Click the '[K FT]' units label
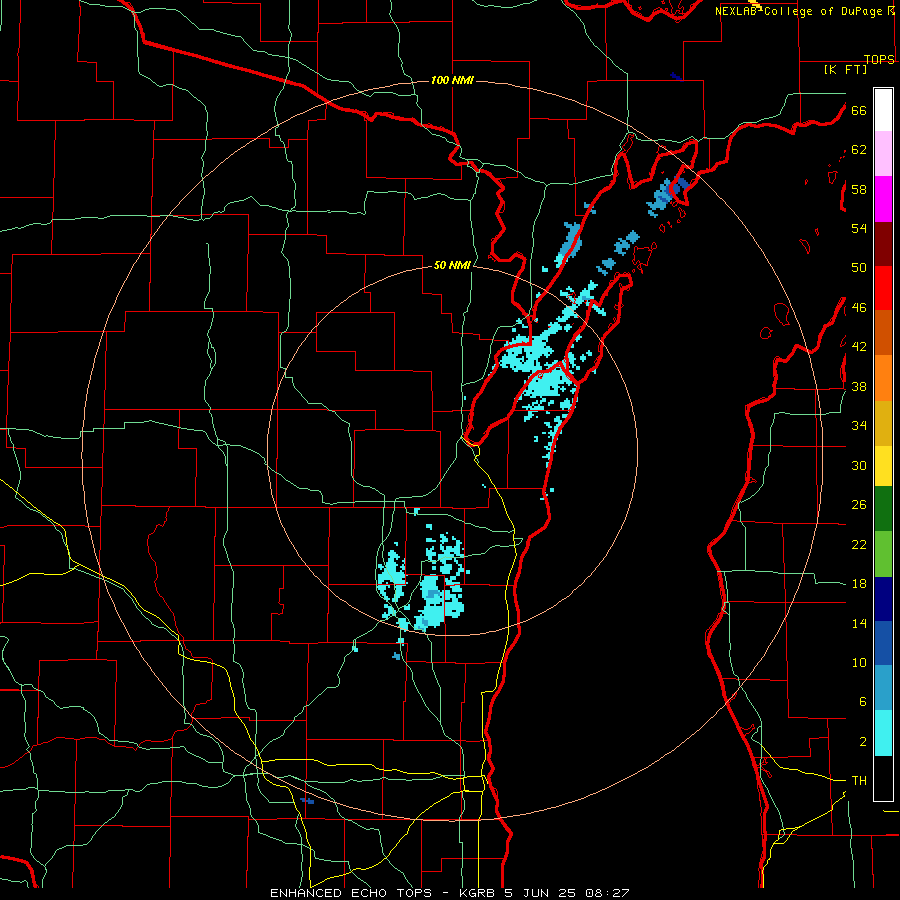The image size is (900, 900). (x=845, y=69)
